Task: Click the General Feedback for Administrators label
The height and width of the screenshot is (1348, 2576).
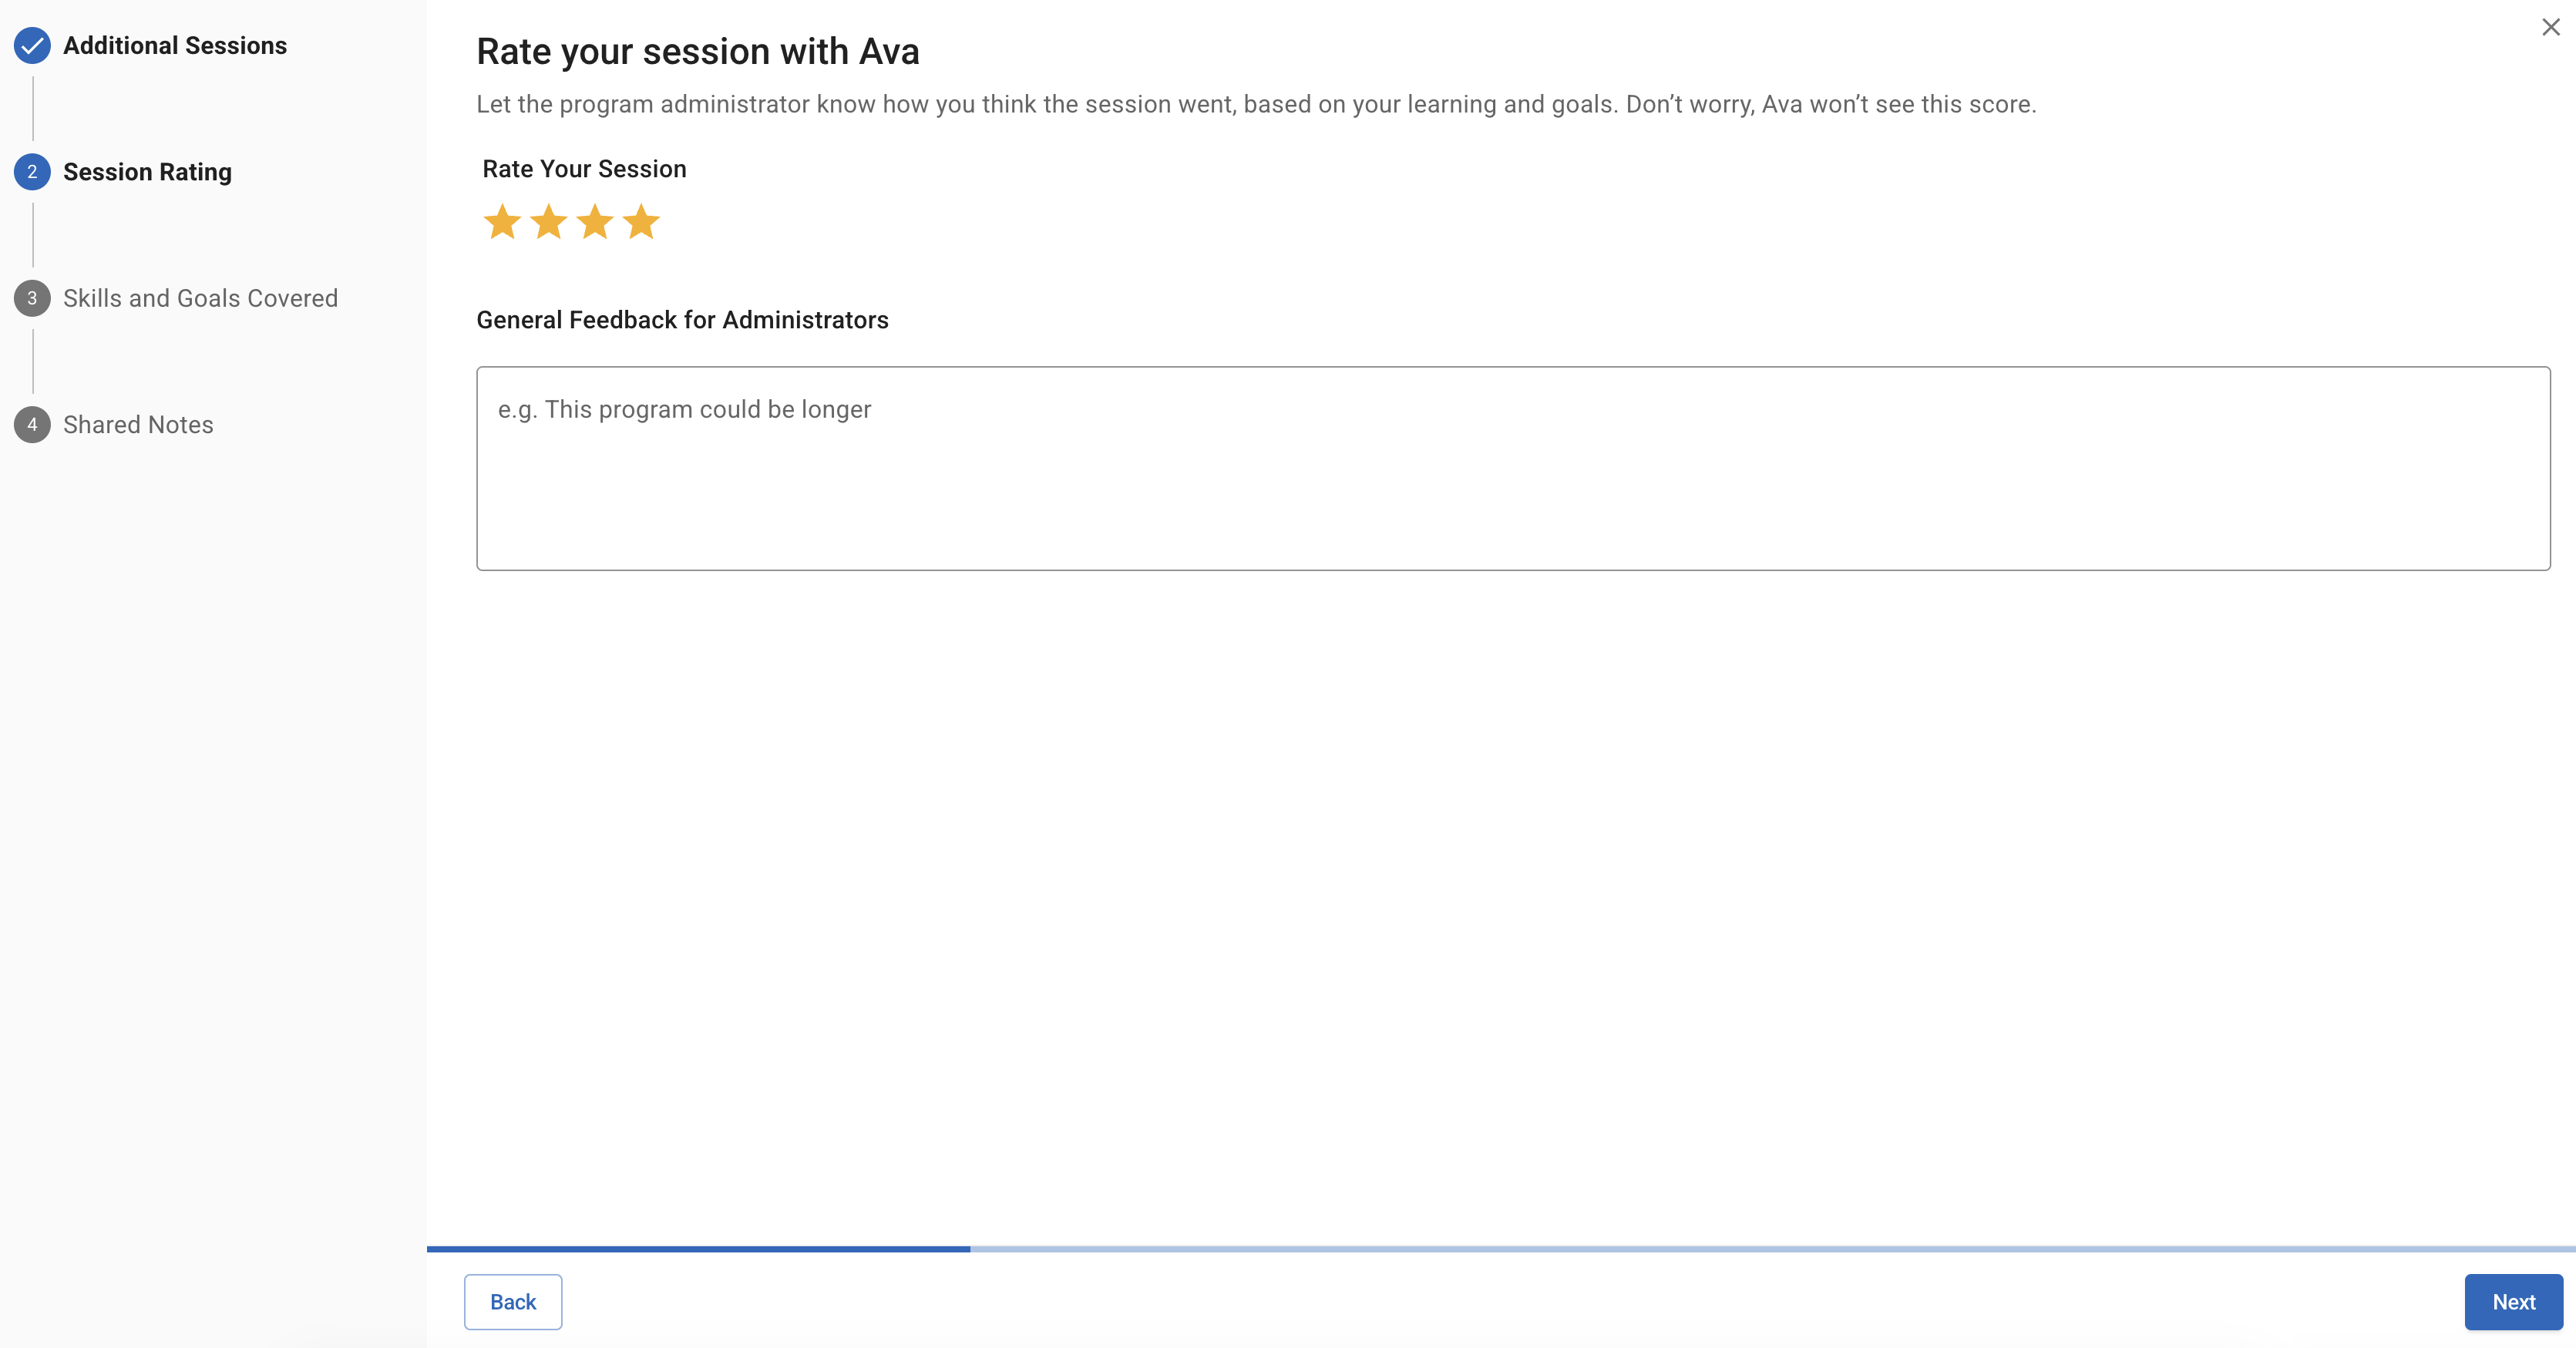Action: [x=682, y=320]
